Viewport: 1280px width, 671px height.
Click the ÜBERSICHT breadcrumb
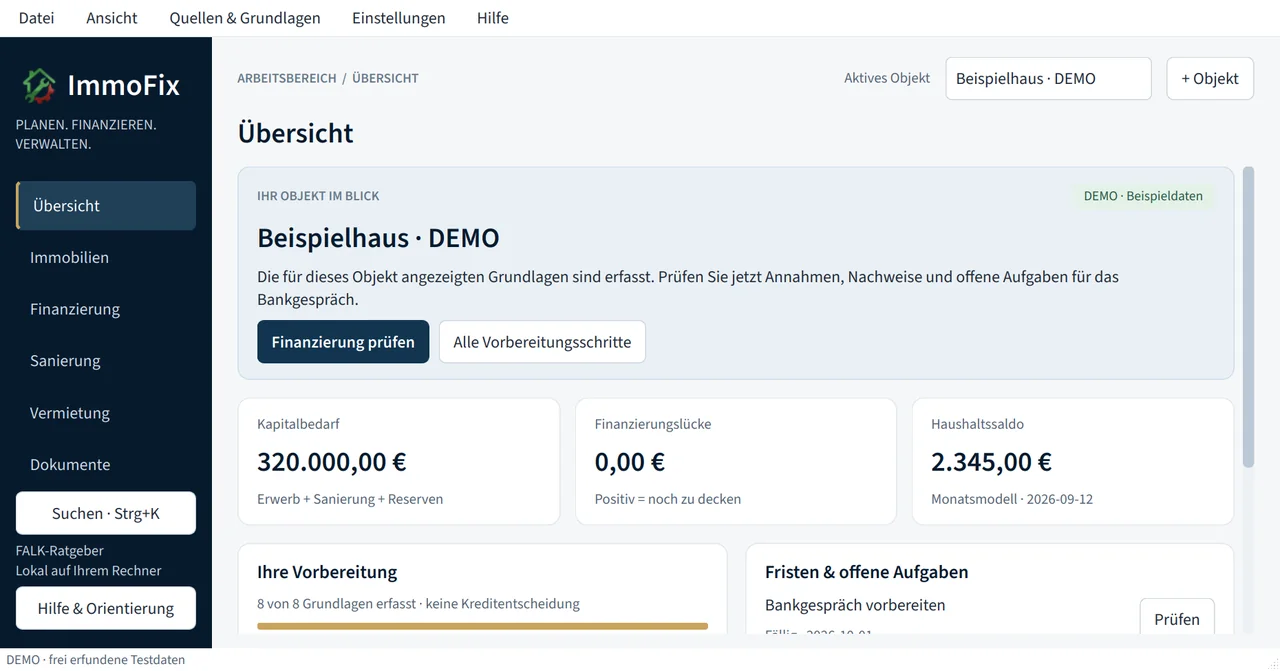click(x=385, y=78)
